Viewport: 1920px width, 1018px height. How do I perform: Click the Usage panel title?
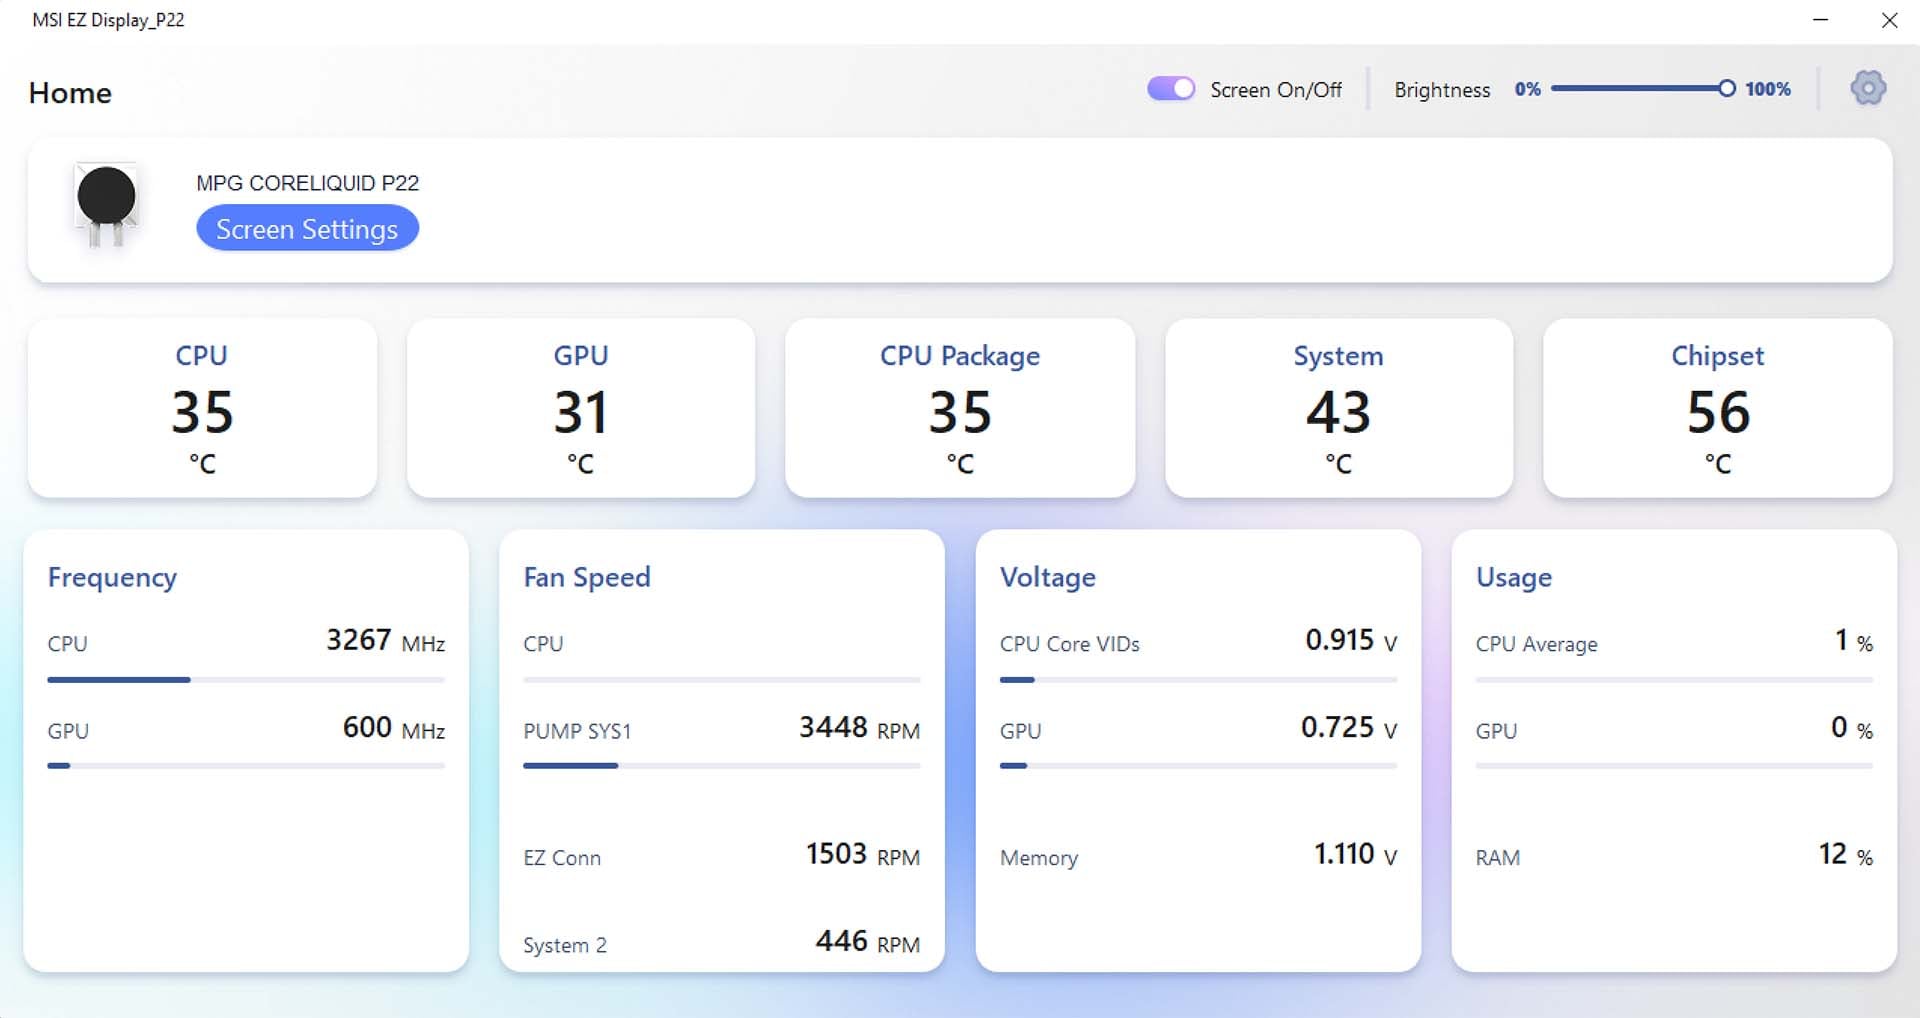1514,578
